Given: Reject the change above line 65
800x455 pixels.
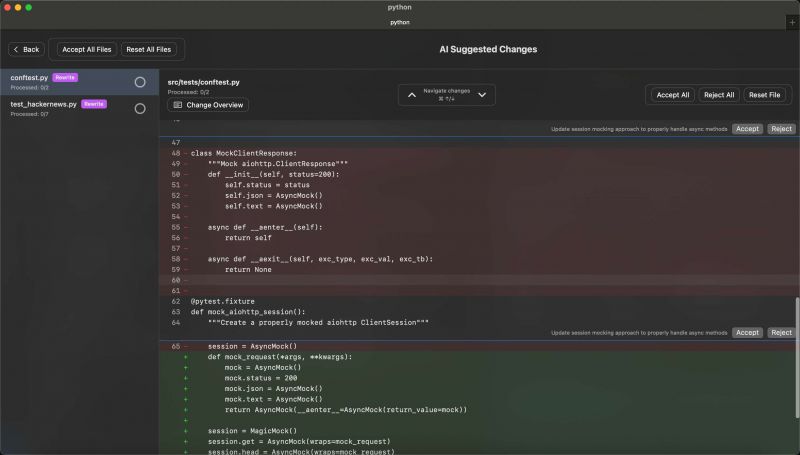Looking at the screenshot, I should coord(781,333).
